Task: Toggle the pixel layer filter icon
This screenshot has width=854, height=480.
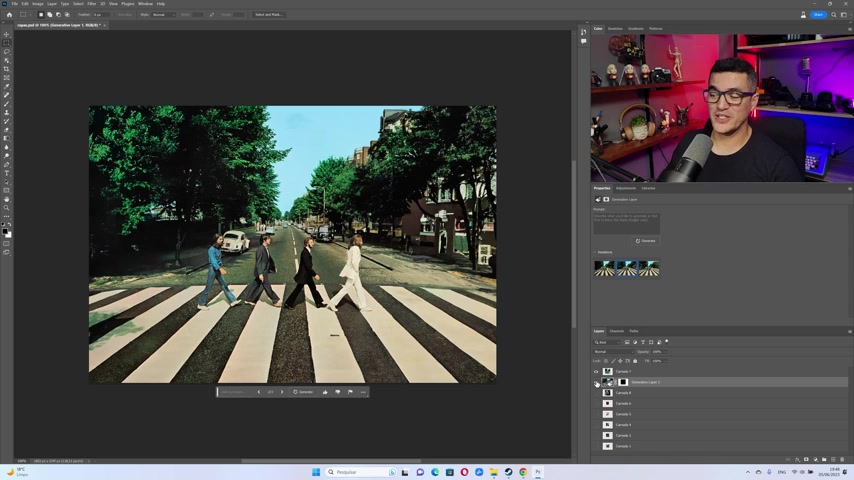Action: [627, 342]
